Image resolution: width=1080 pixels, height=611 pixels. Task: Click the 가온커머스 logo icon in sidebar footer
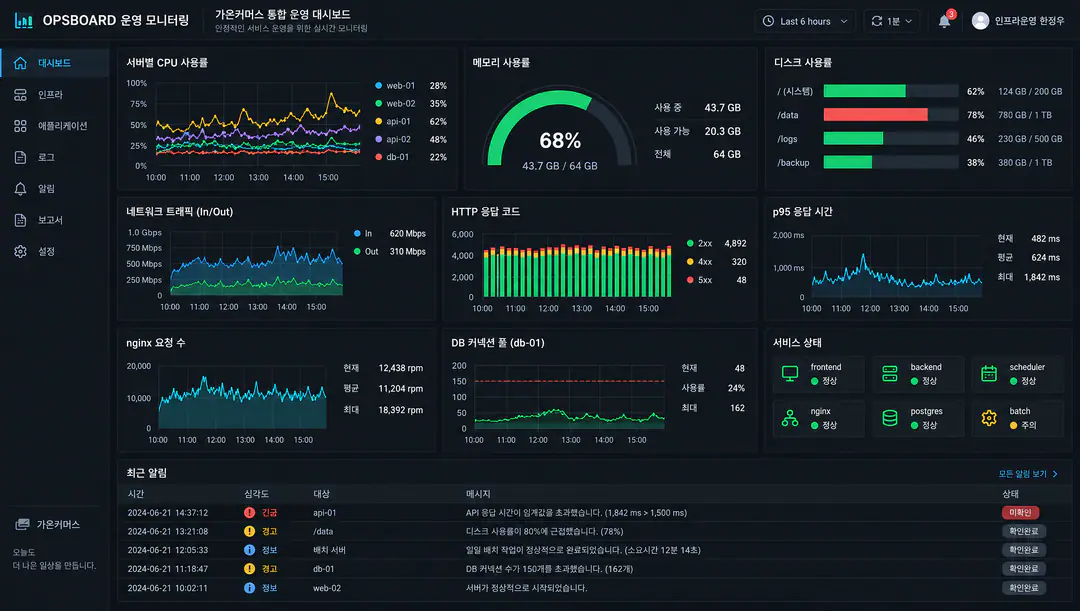click(x=22, y=524)
